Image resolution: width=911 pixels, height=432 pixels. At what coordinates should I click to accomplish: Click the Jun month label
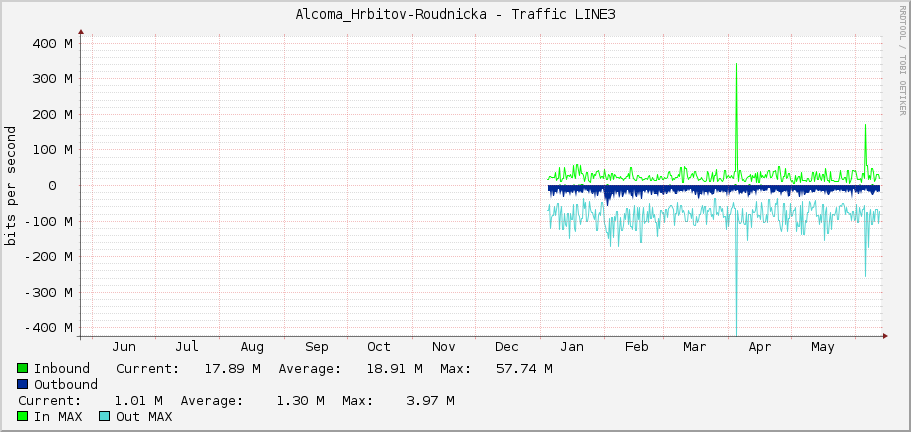coord(124,347)
